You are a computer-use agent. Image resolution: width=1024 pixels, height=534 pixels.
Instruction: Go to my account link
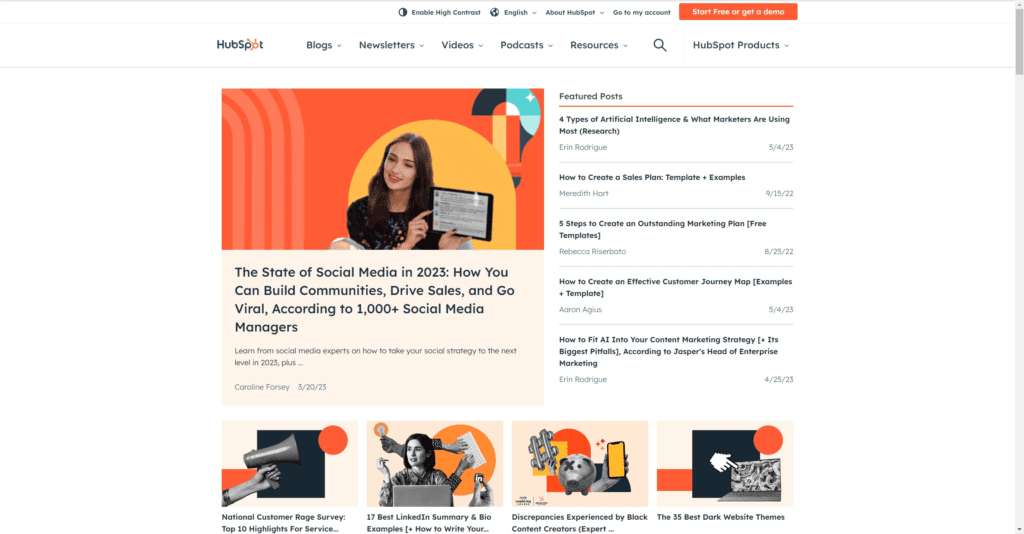(641, 12)
